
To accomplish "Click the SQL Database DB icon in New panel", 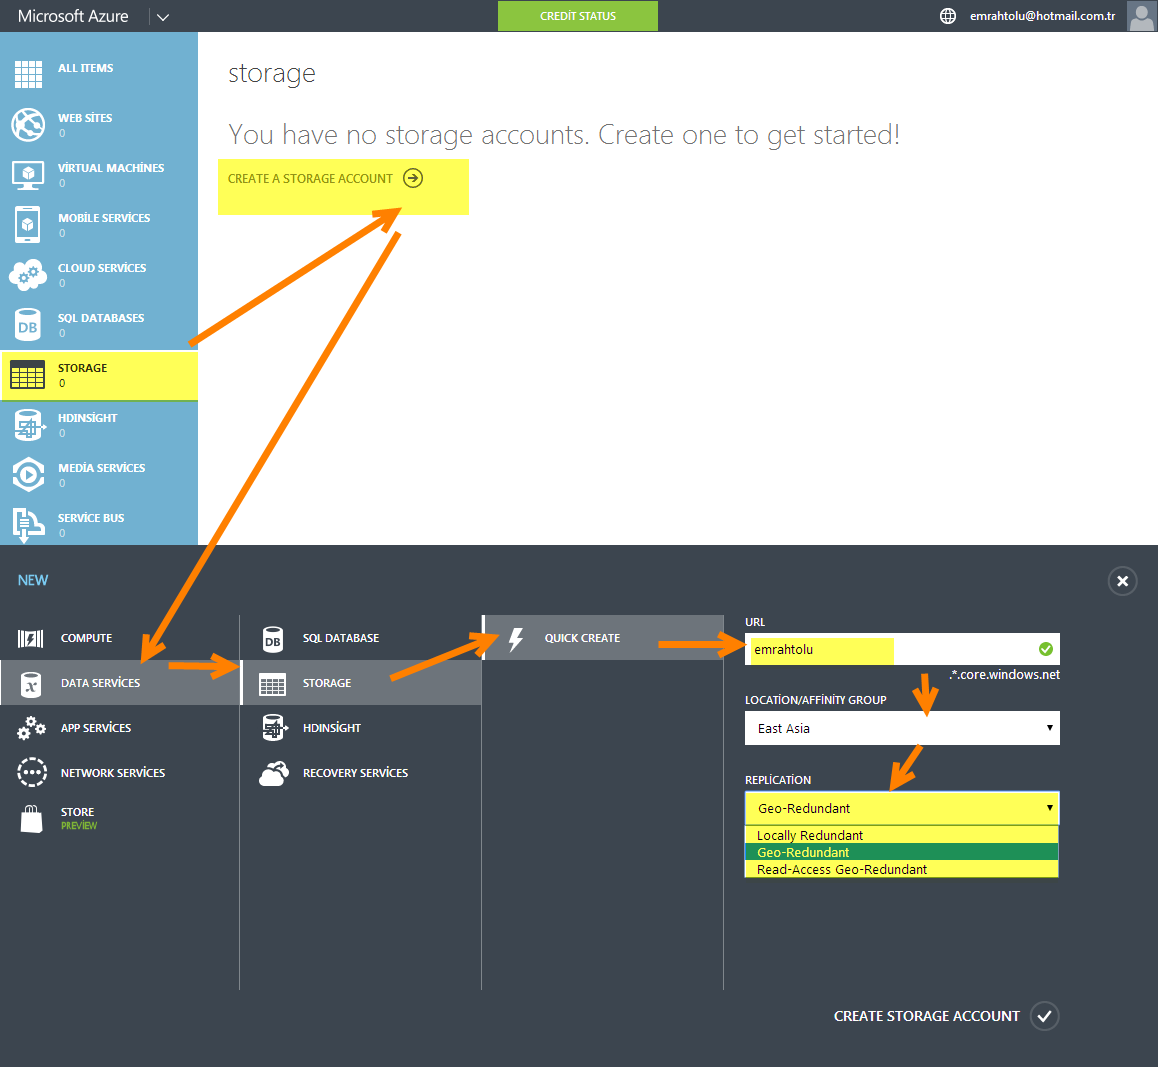I will tap(273, 639).
